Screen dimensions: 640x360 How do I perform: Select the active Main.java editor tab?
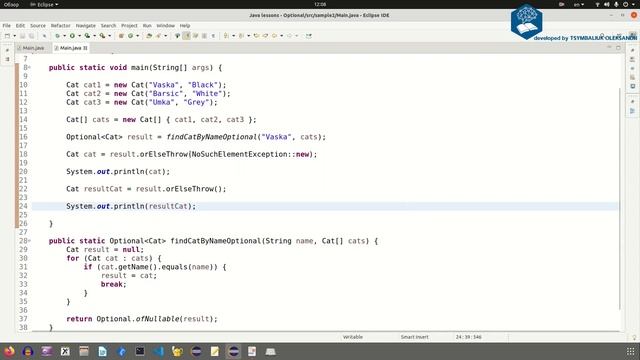70,48
